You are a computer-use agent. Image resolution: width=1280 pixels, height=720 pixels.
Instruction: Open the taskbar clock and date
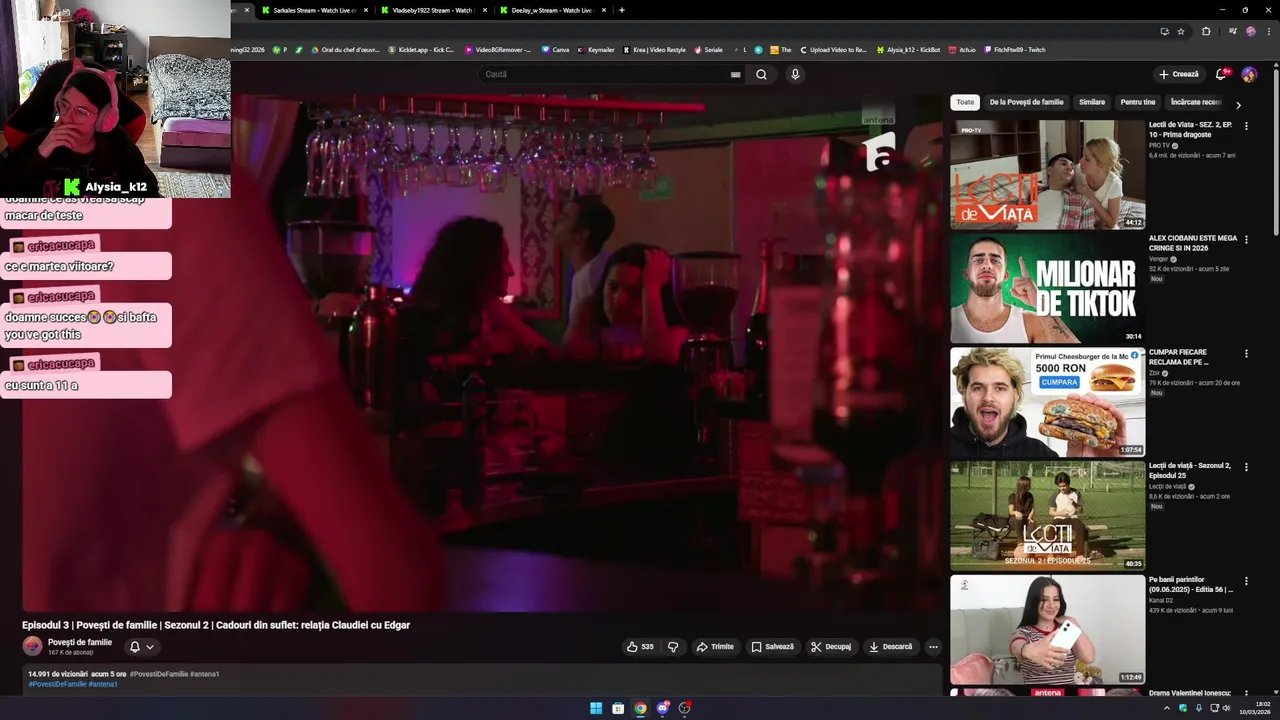(x=1254, y=708)
